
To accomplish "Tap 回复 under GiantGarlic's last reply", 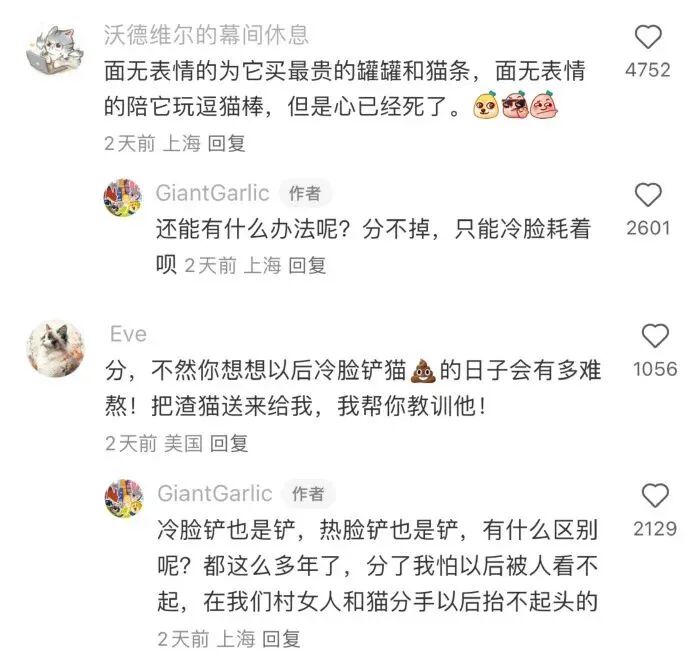I will (281, 639).
